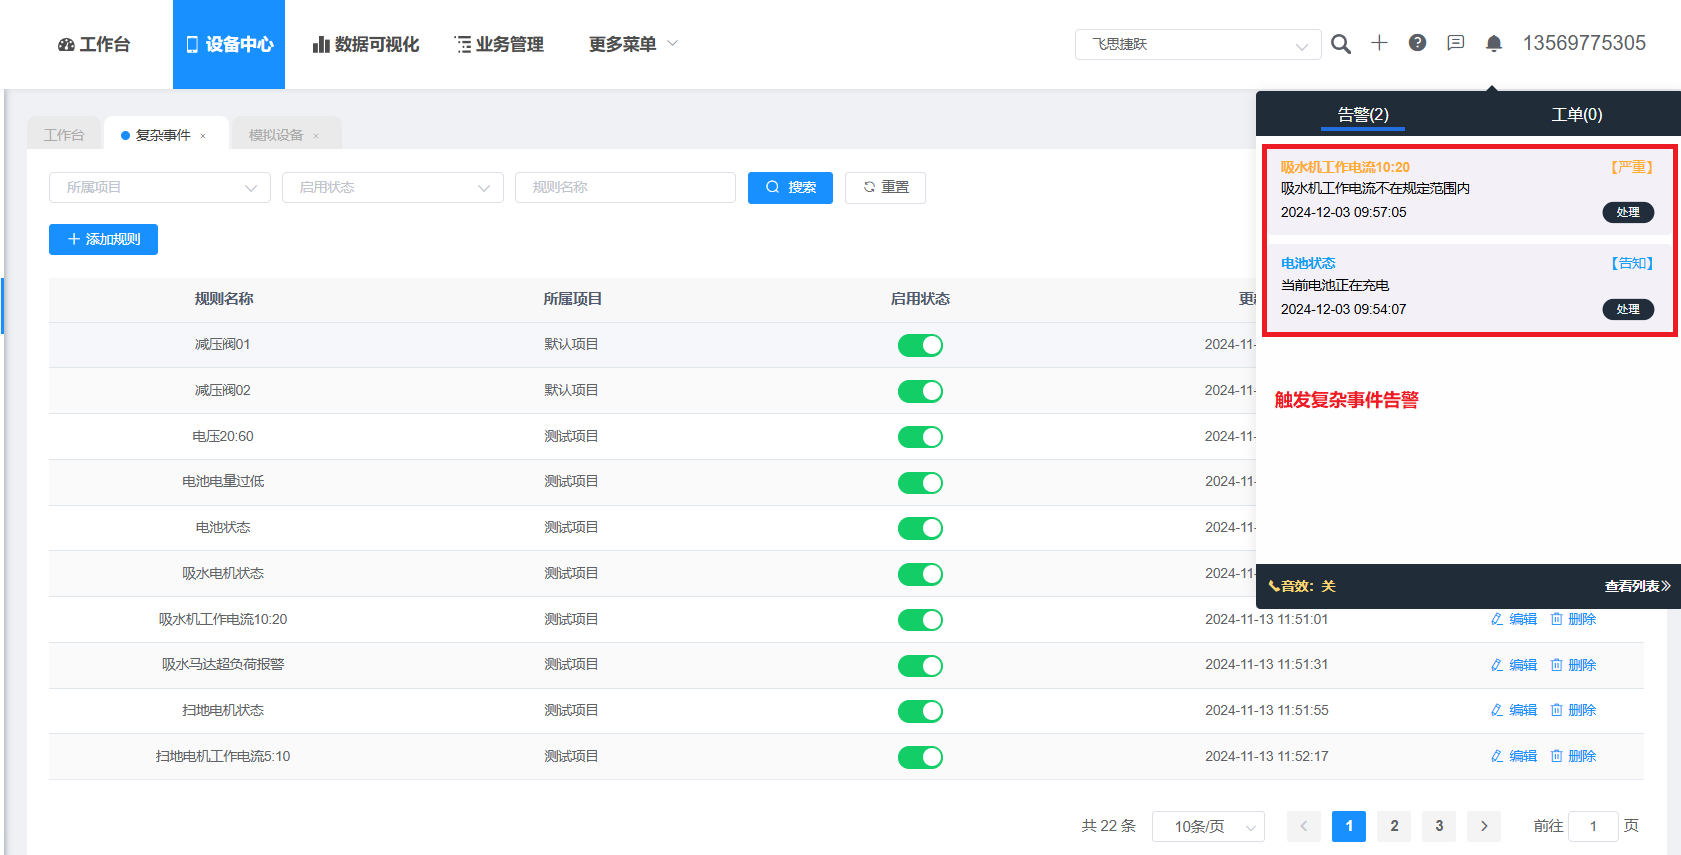Open the 工作台 top menu
The image size is (1681, 855).
point(94,44)
